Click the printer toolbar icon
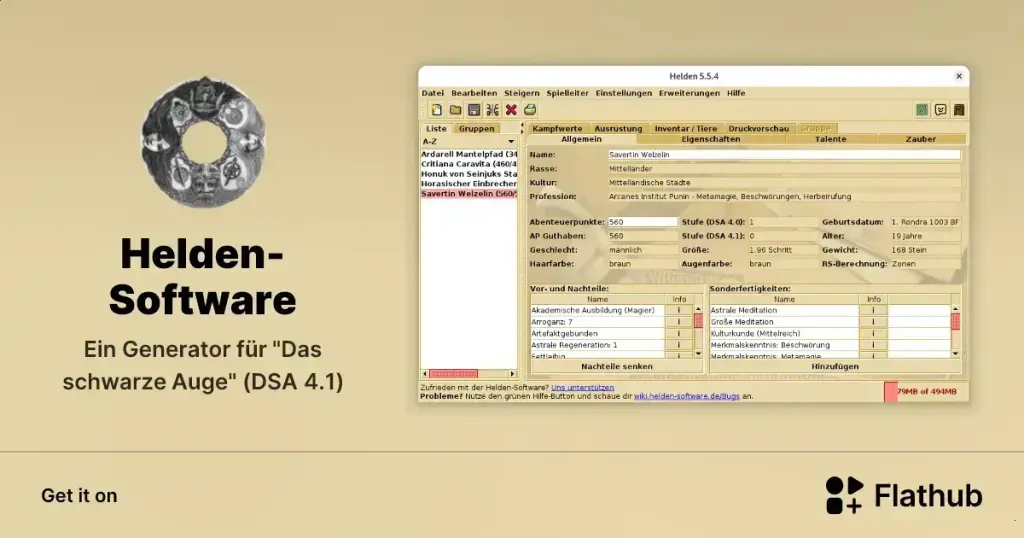 [530, 110]
